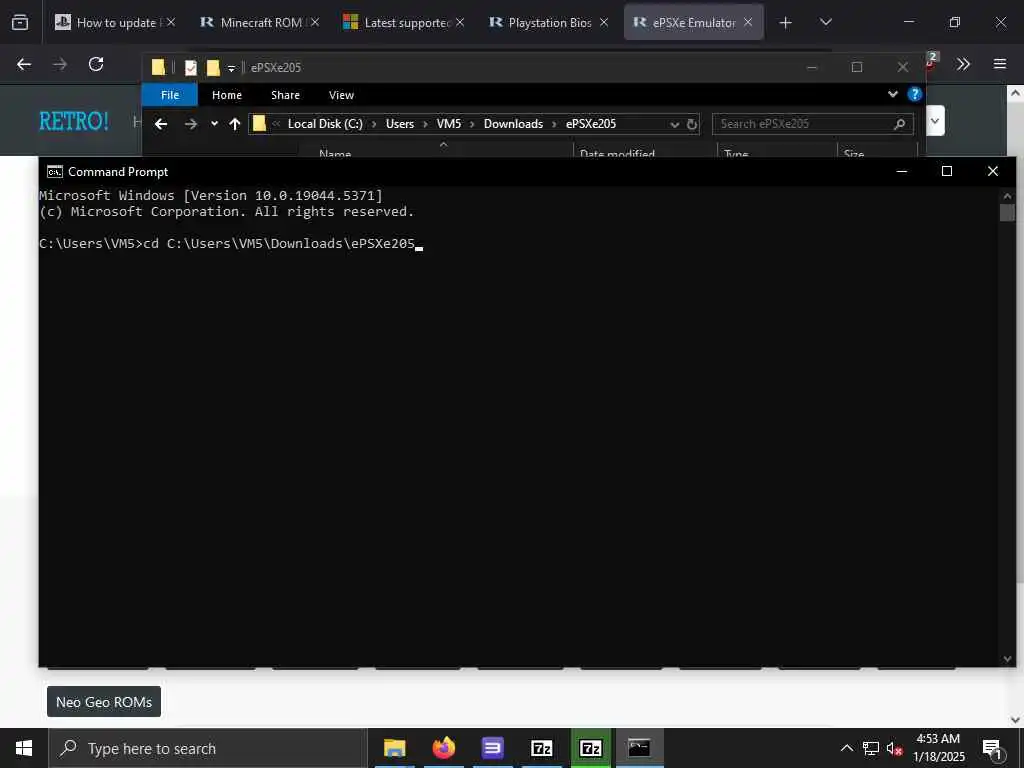The width and height of the screenshot is (1024, 768).
Task: Open the Windows Start menu
Action: pyautogui.click(x=24, y=748)
